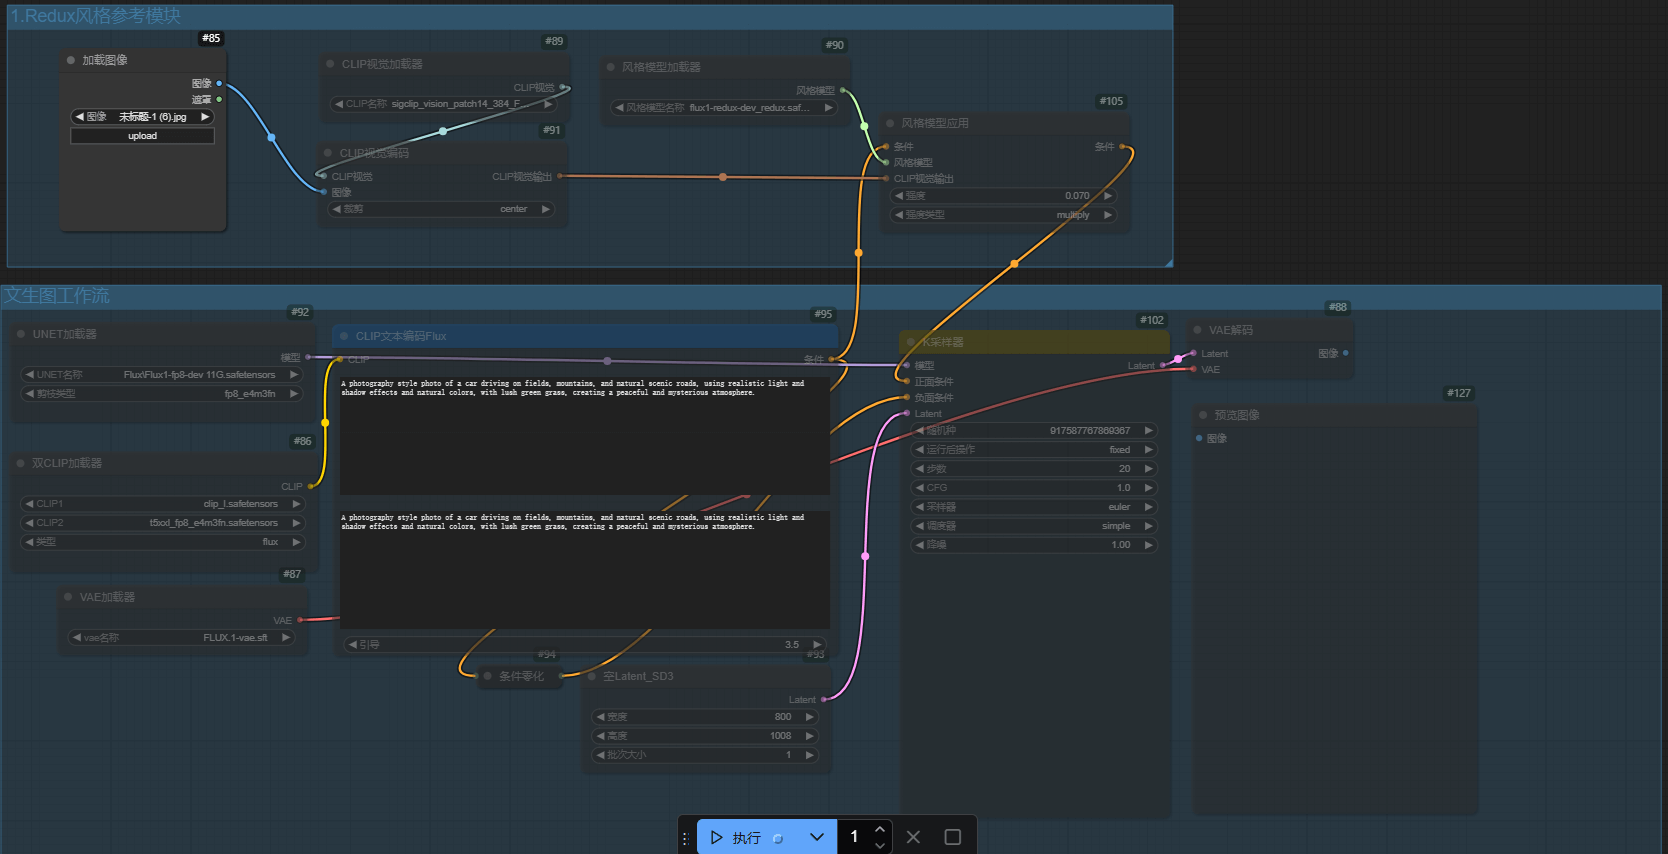Click the 强度 0.070 value field
The width and height of the screenshot is (1668, 854).
1003,196
